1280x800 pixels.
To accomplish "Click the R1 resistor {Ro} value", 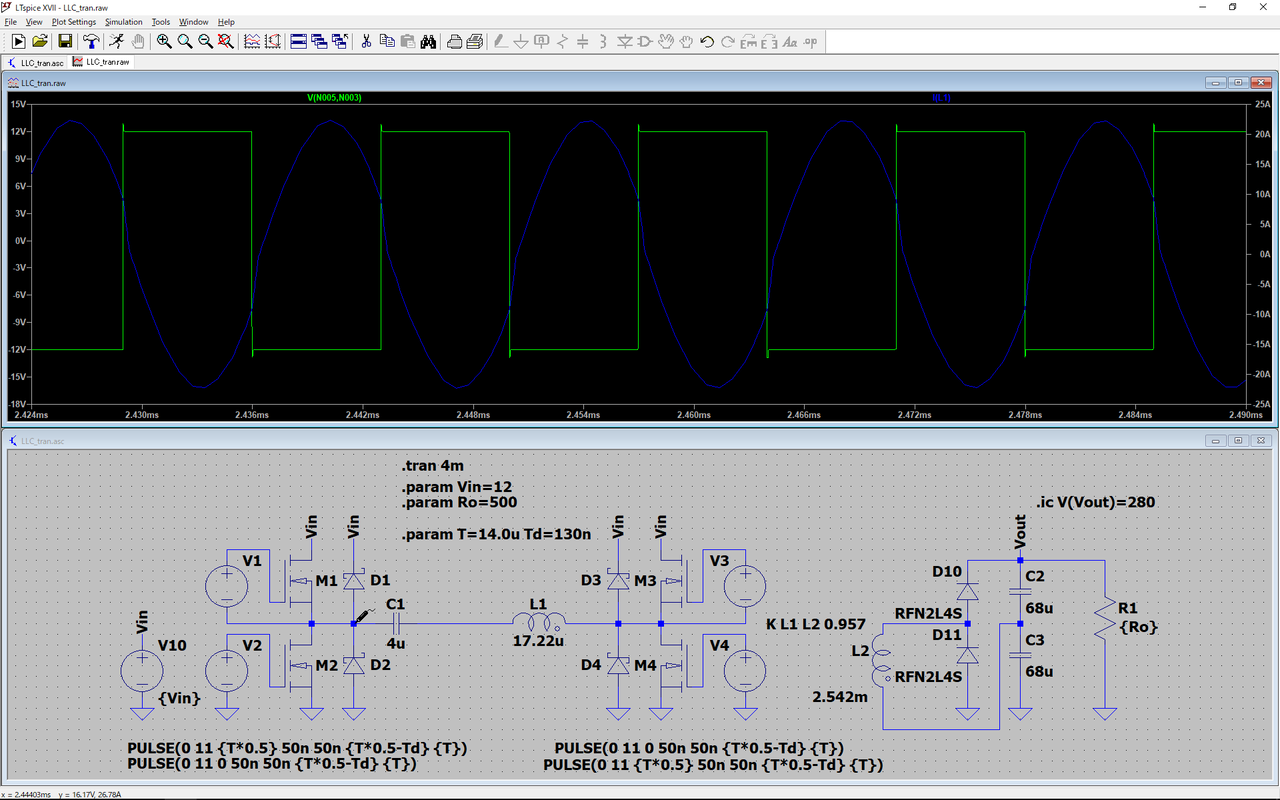I will click(1138, 627).
